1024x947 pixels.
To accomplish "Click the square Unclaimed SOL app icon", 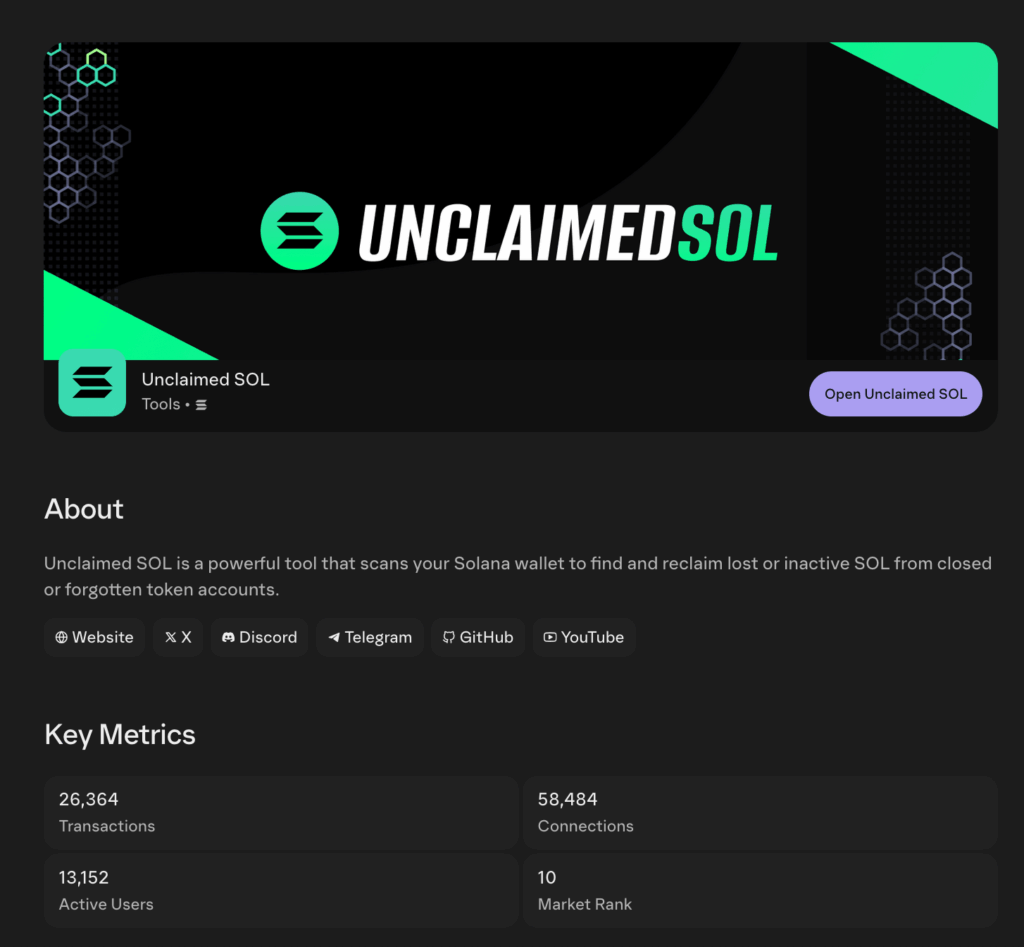I will coord(92,383).
